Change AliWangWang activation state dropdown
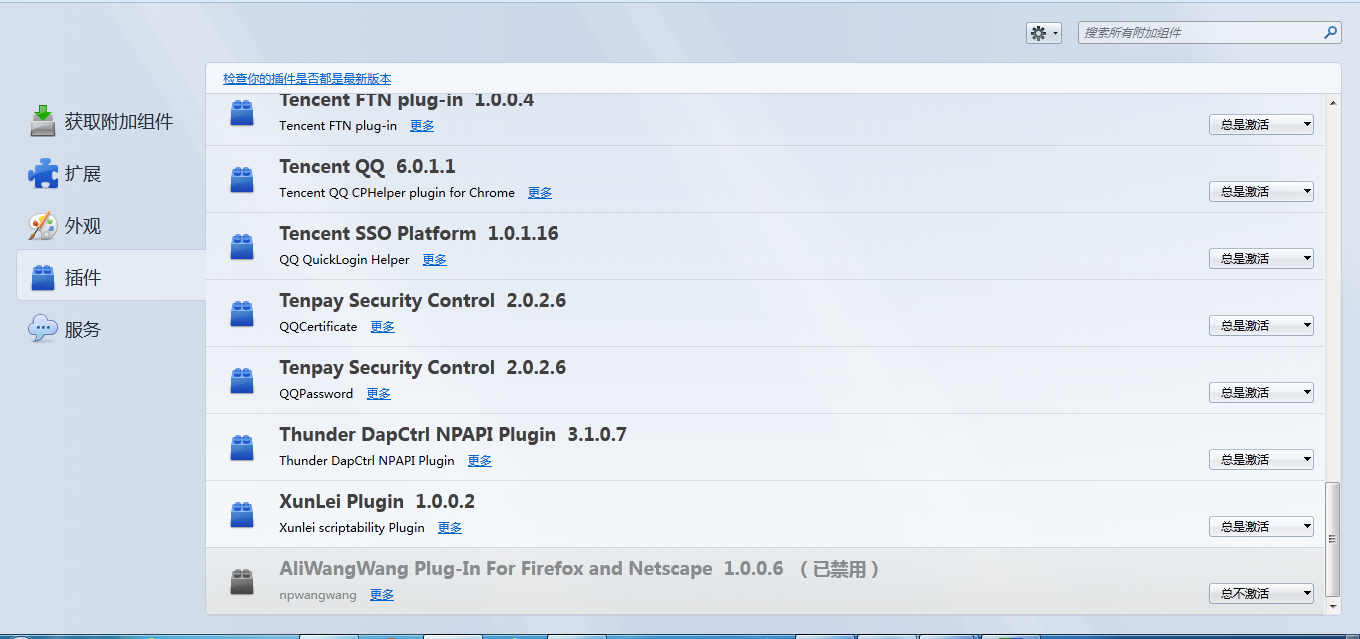The image size is (1360, 639). coord(1260,594)
